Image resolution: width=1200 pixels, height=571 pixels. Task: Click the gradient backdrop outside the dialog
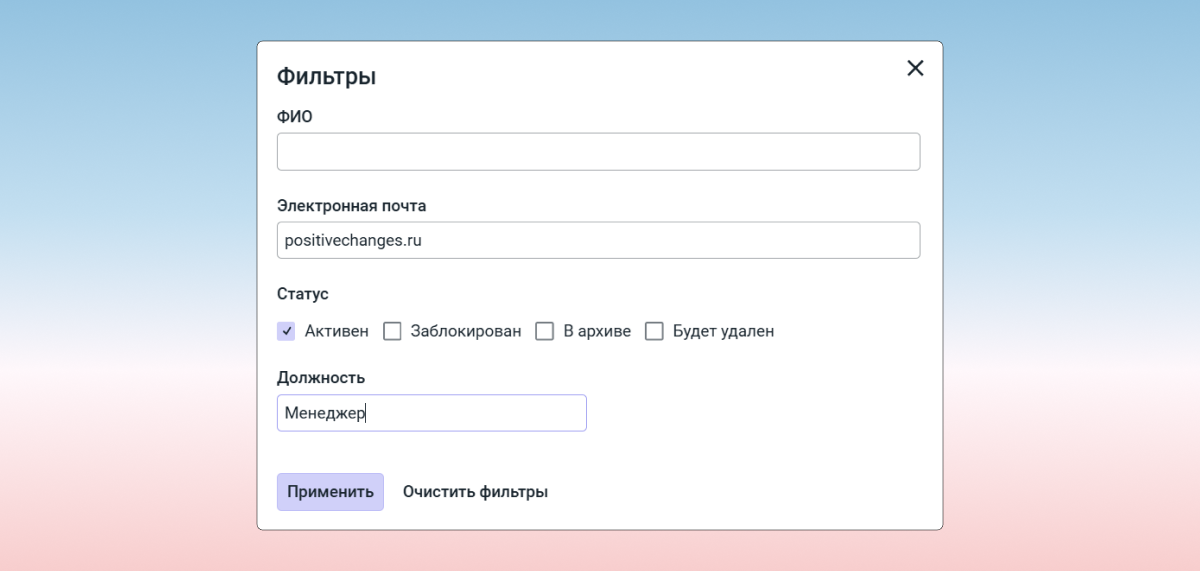(120, 300)
